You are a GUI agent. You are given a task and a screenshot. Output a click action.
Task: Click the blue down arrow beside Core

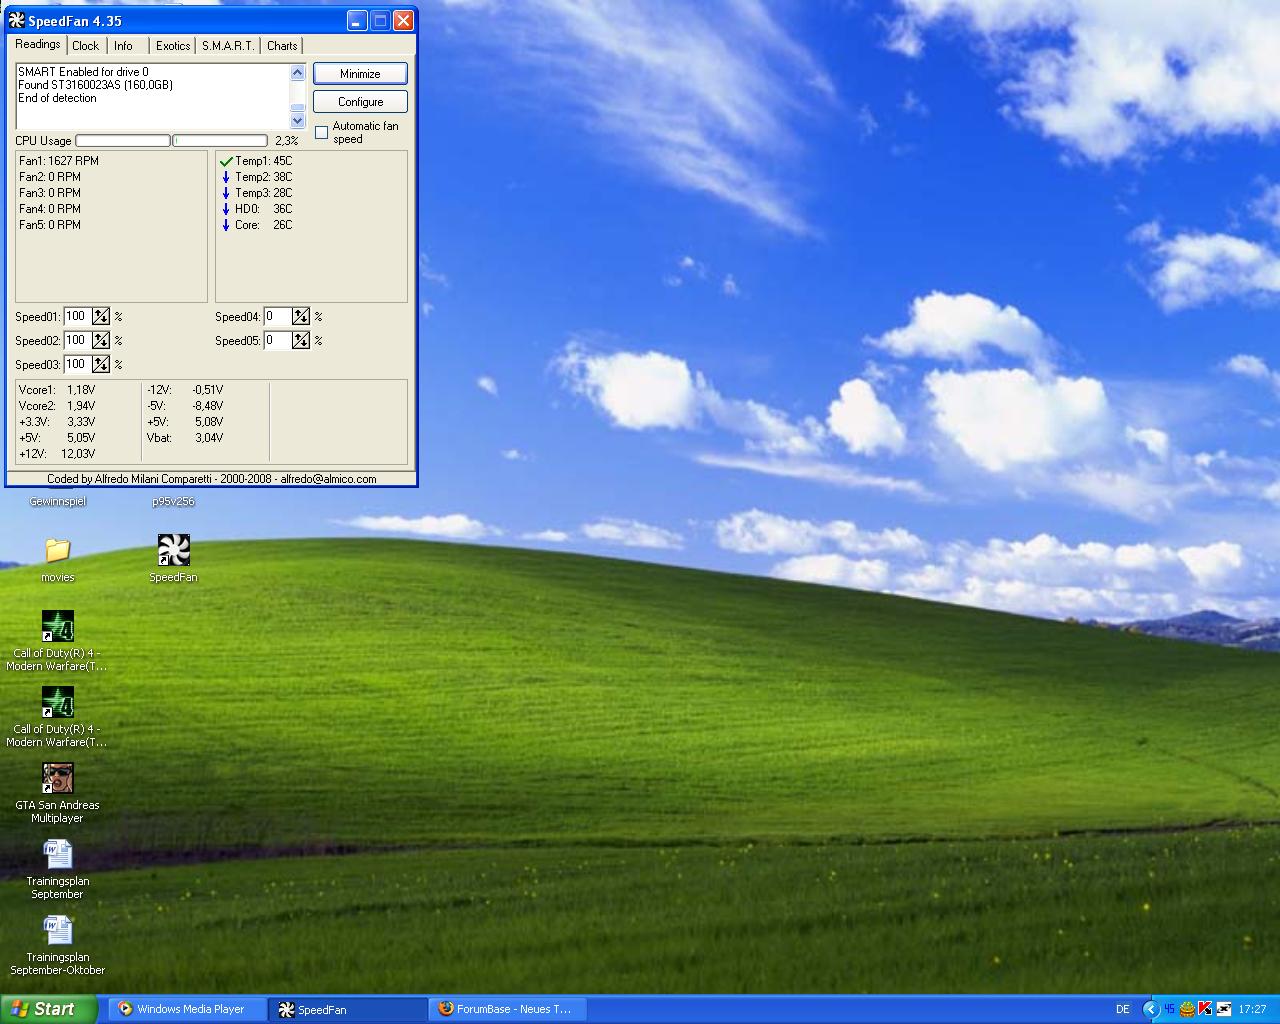226,225
